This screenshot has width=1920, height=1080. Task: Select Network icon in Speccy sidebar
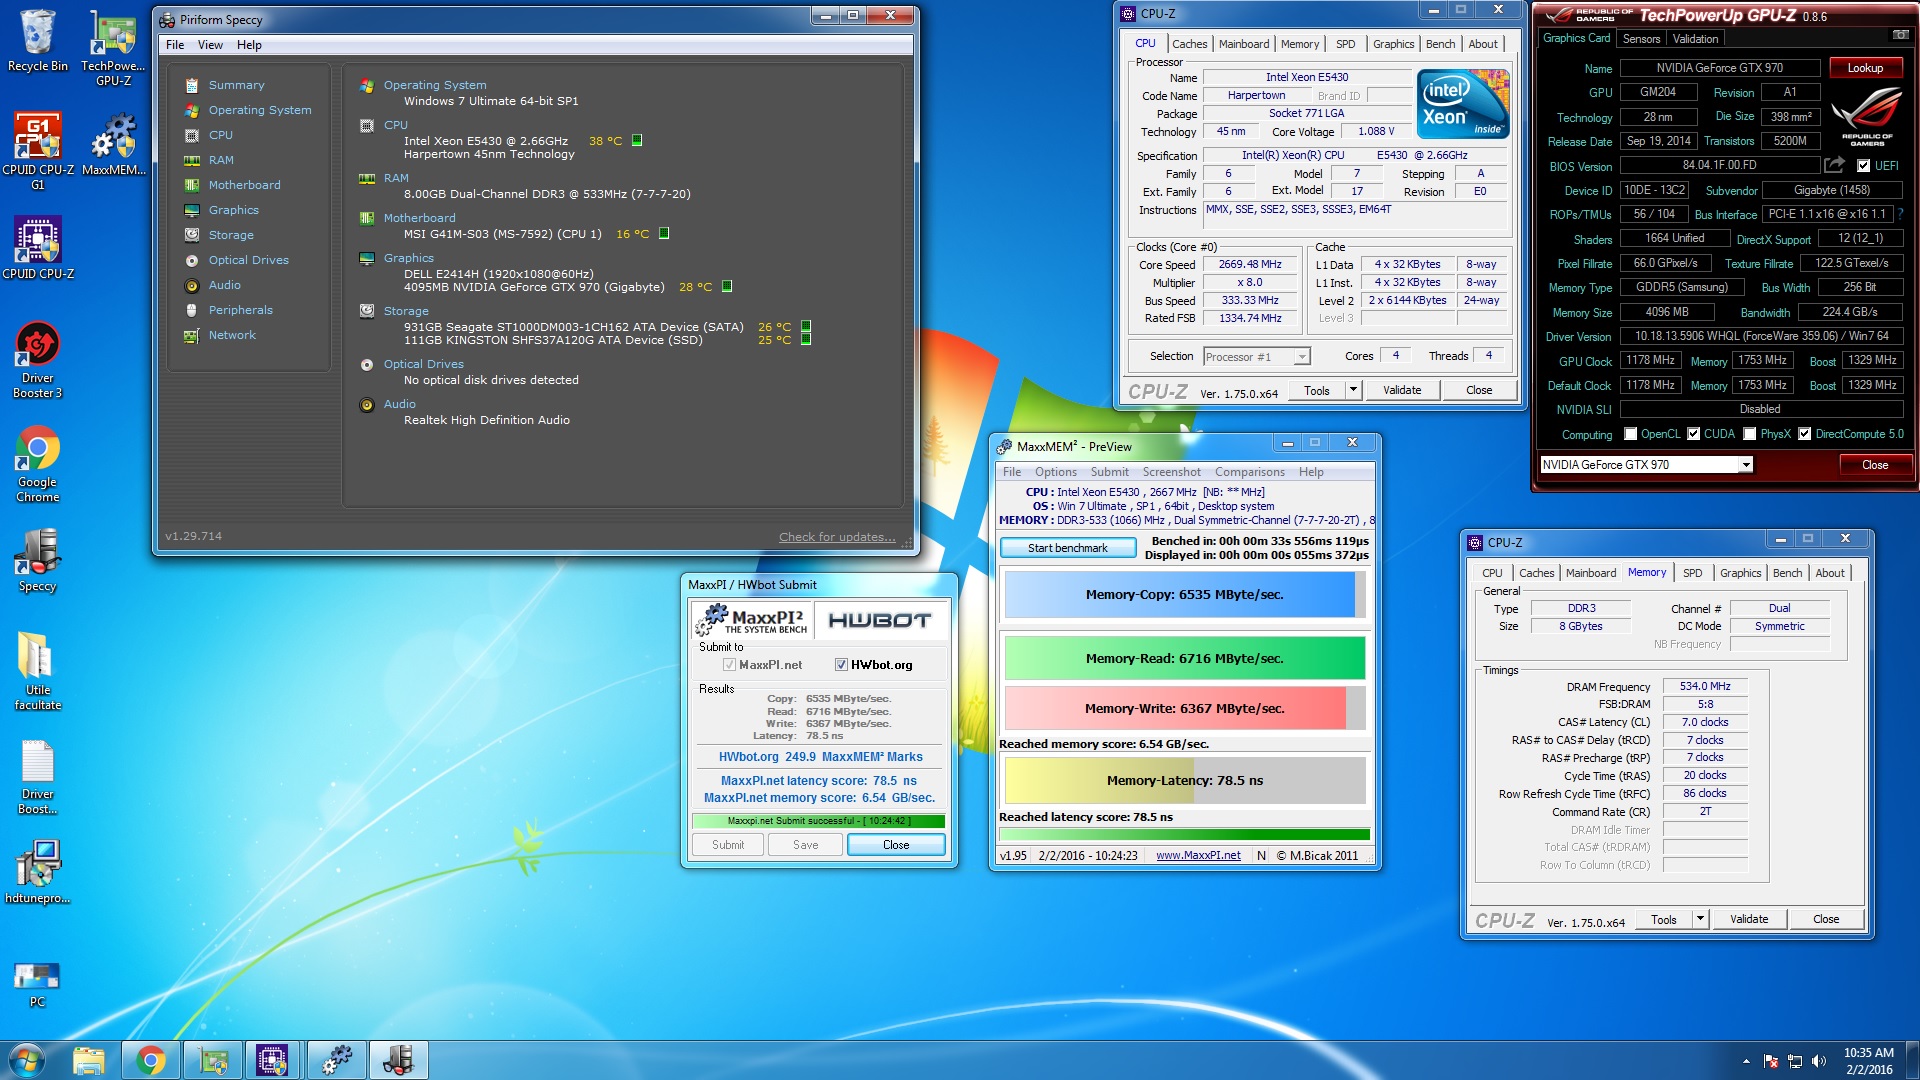pos(192,335)
